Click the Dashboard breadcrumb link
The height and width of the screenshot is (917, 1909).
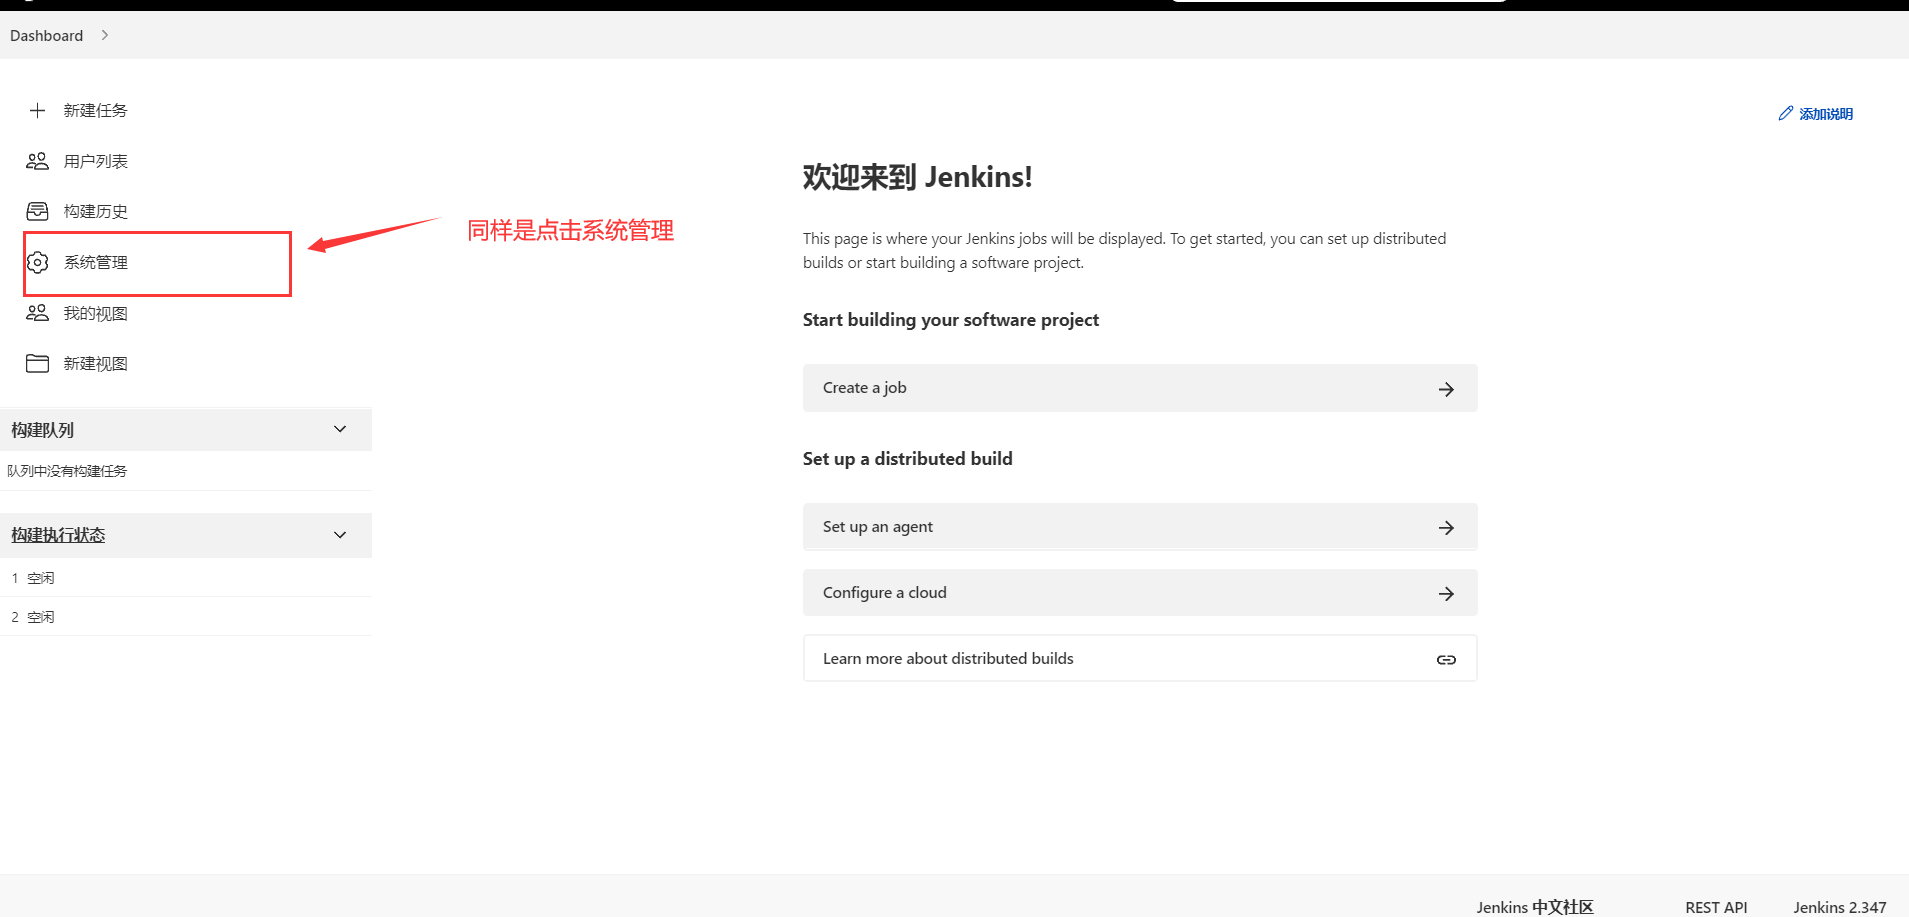click(x=46, y=35)
